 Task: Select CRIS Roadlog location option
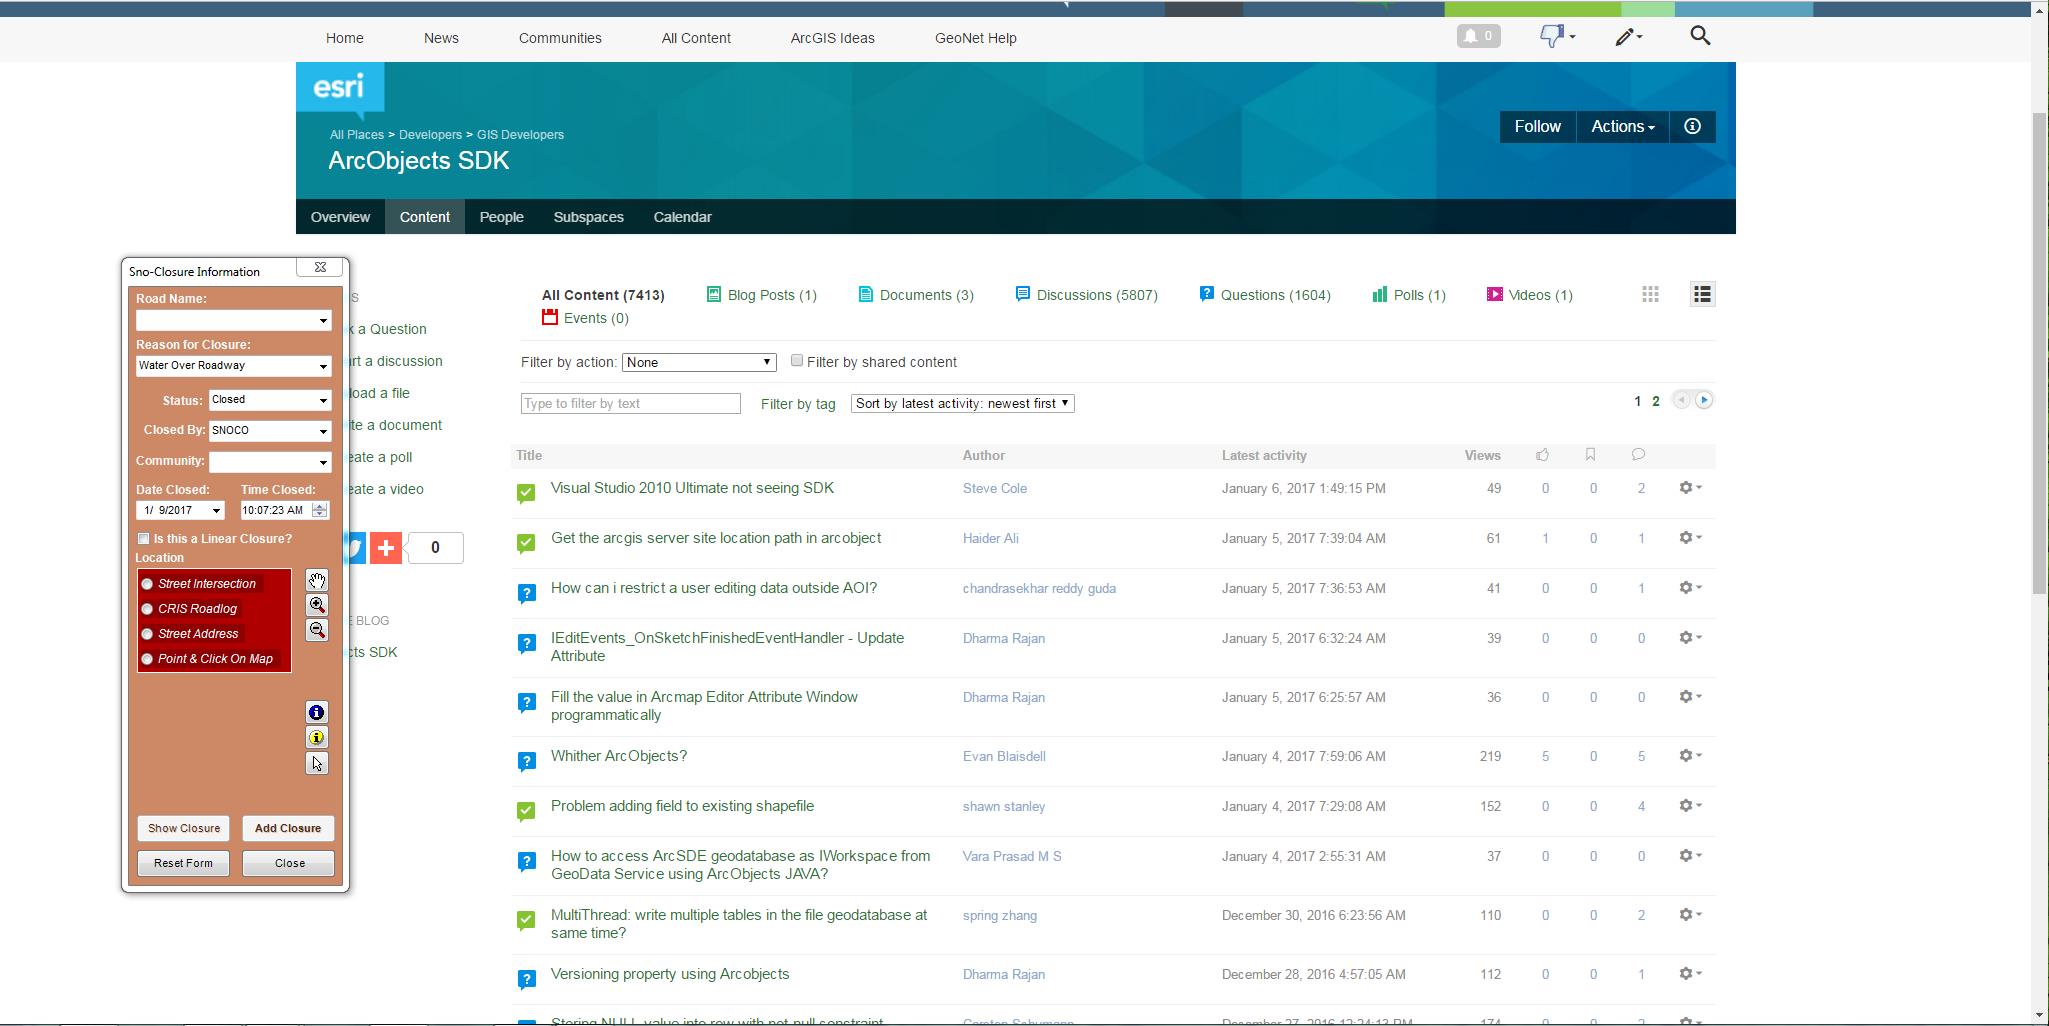[147, 609]
